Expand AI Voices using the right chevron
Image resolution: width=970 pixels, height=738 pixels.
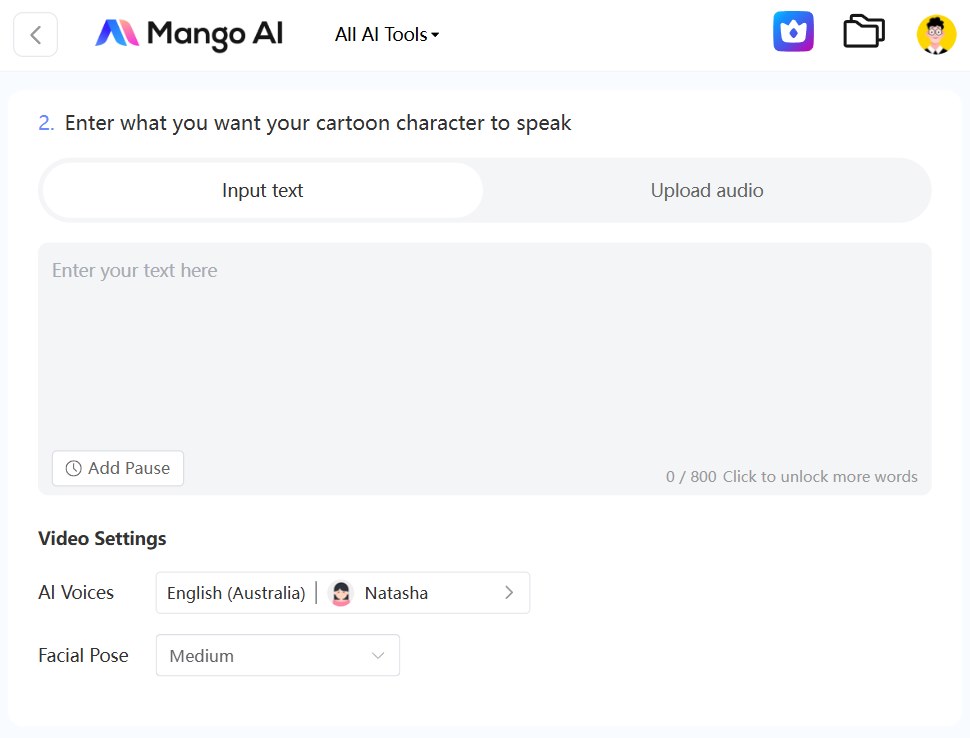[509, 593]
